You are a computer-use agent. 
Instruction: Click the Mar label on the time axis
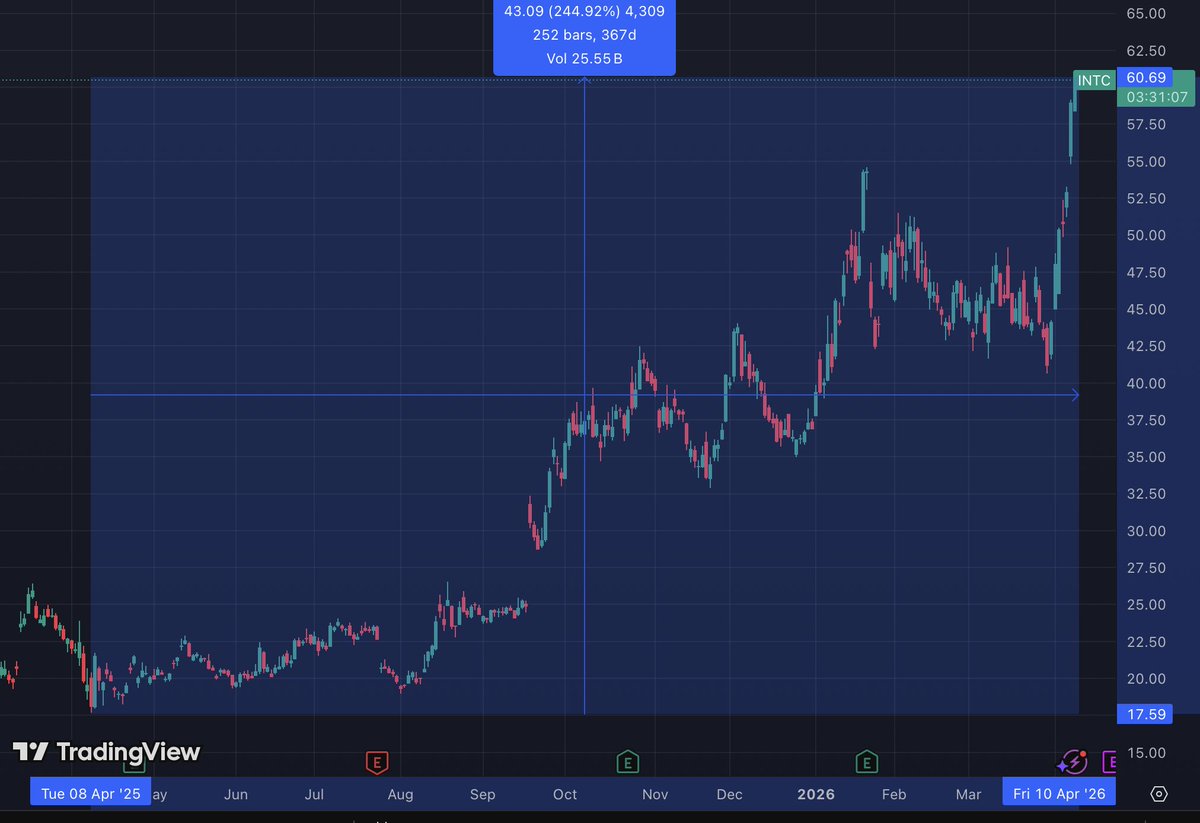[x=968, y=795]
